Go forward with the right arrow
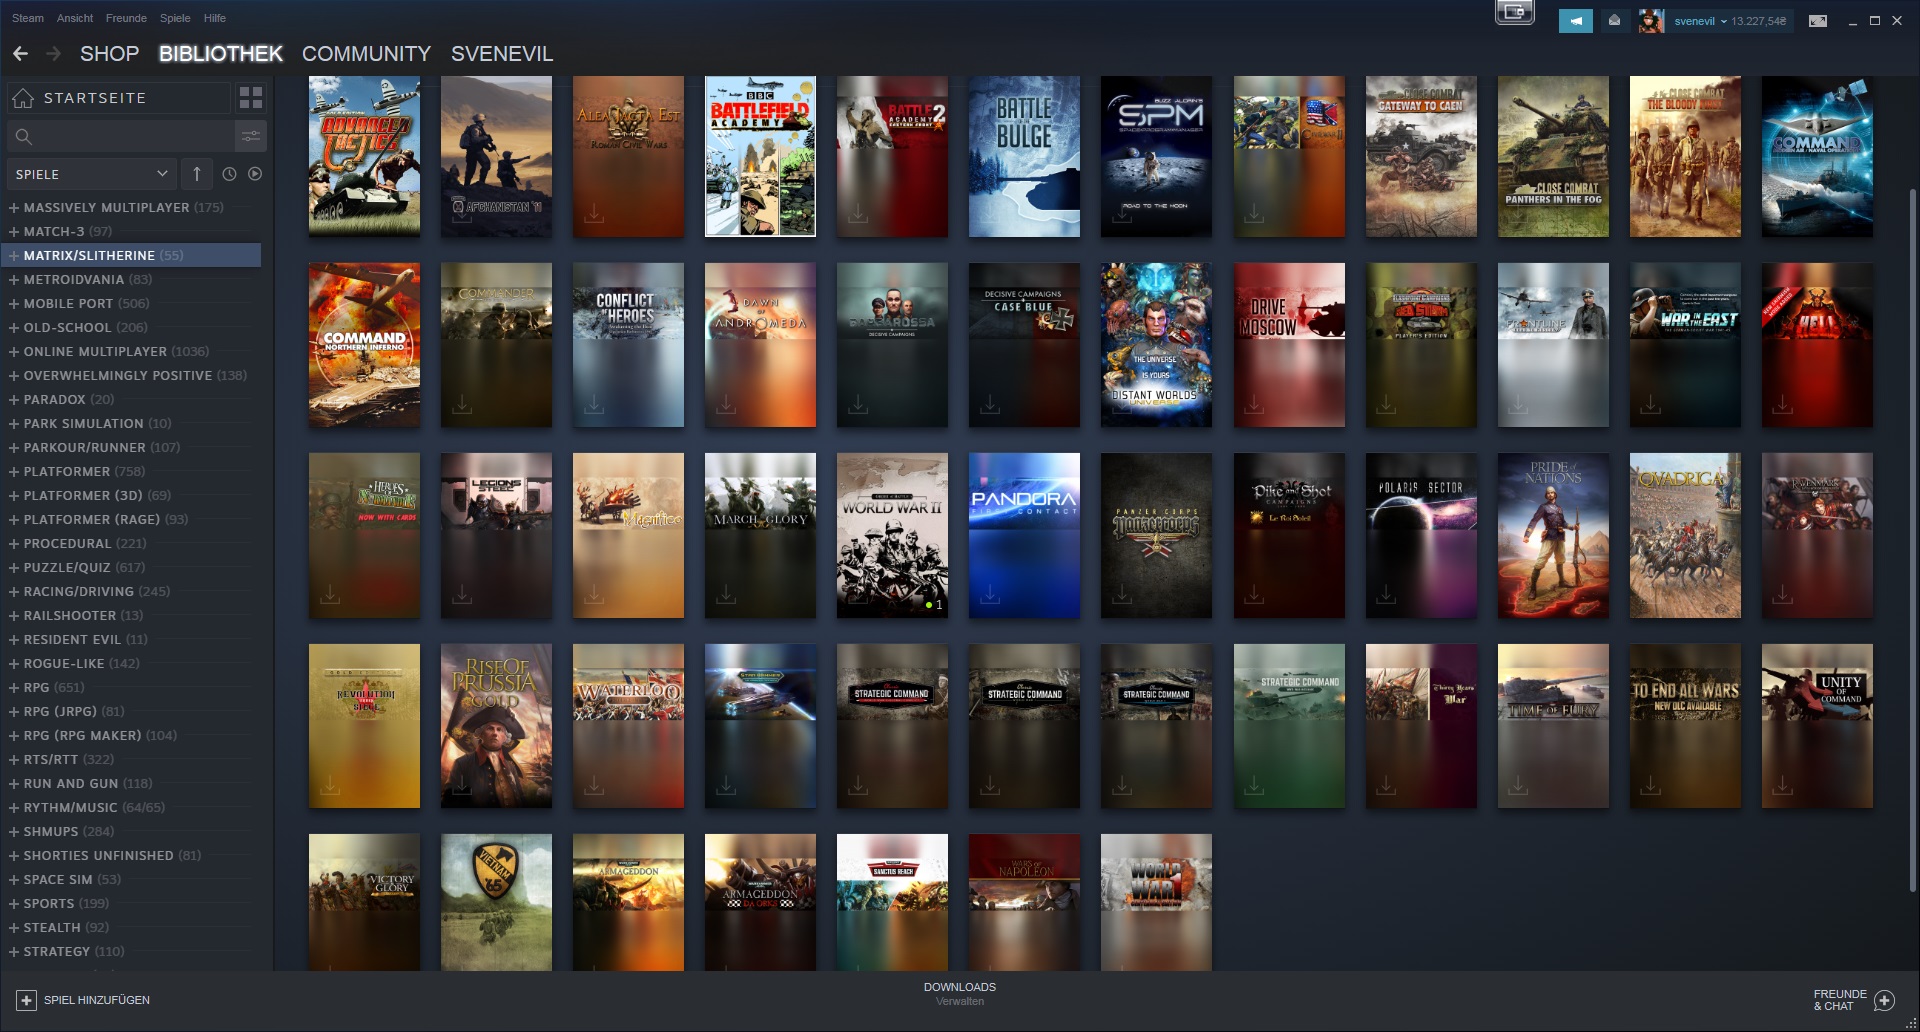 (54, 54)
